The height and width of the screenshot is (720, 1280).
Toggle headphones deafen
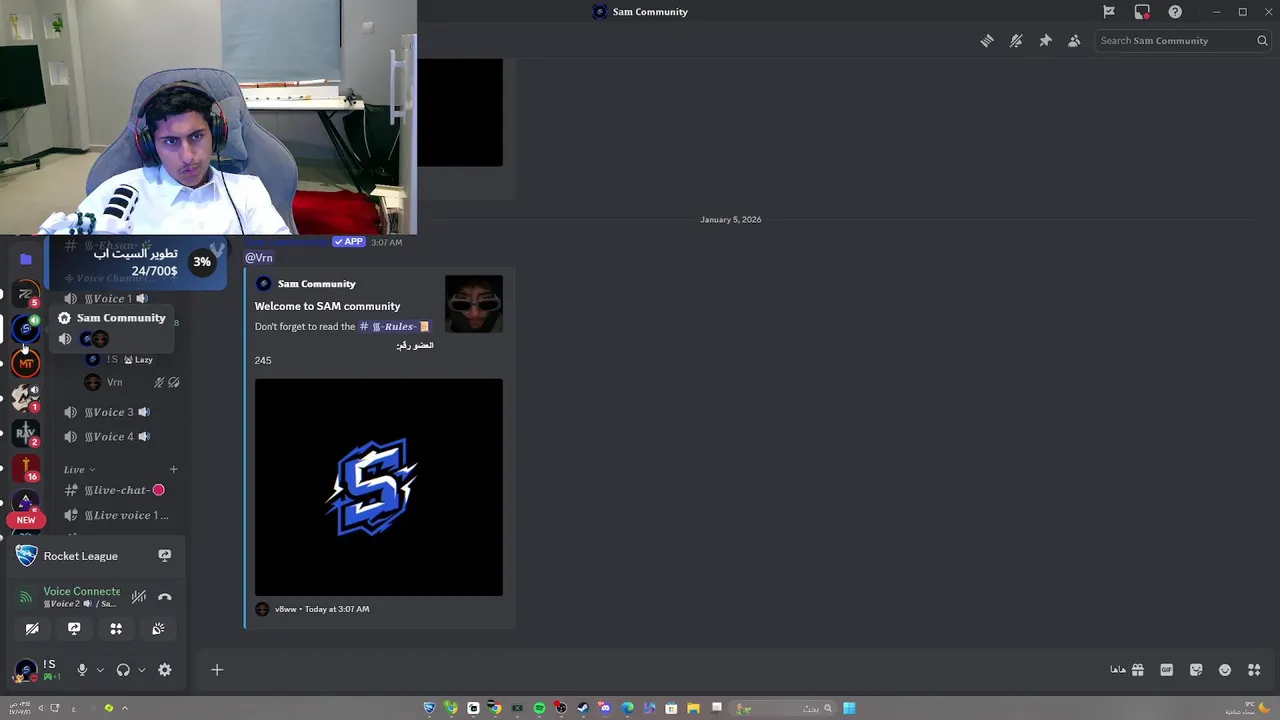click(x=123, y=670)
